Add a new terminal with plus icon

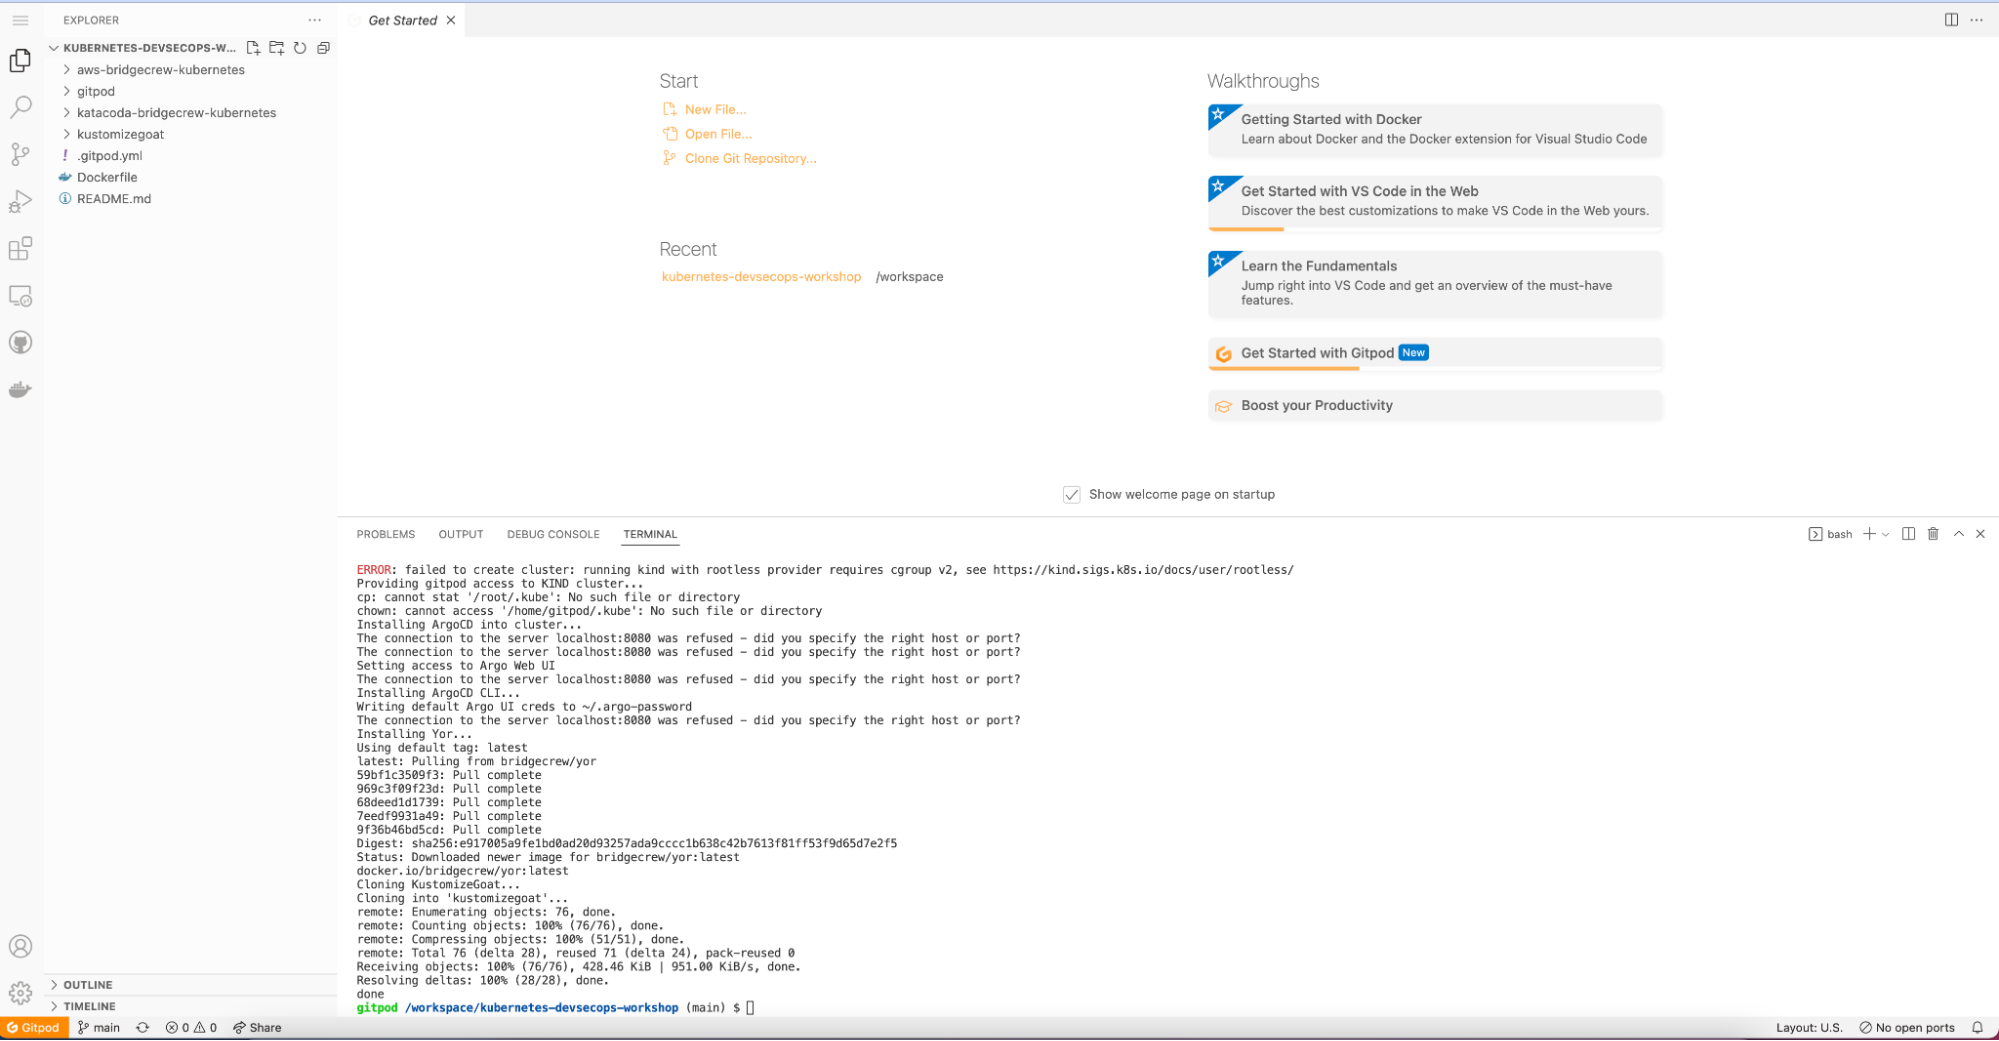click(x=1869, y=534)
